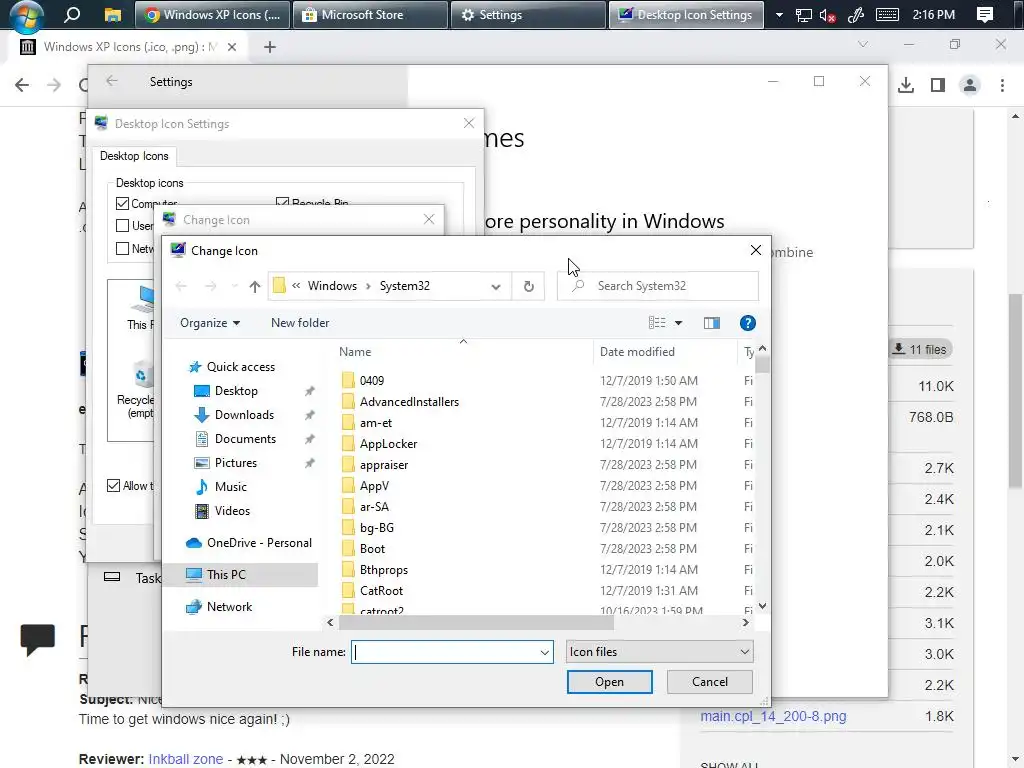Open touch keyboard tray icon
The width and height of the screenshot is (1024, 768).
[887, 14]
